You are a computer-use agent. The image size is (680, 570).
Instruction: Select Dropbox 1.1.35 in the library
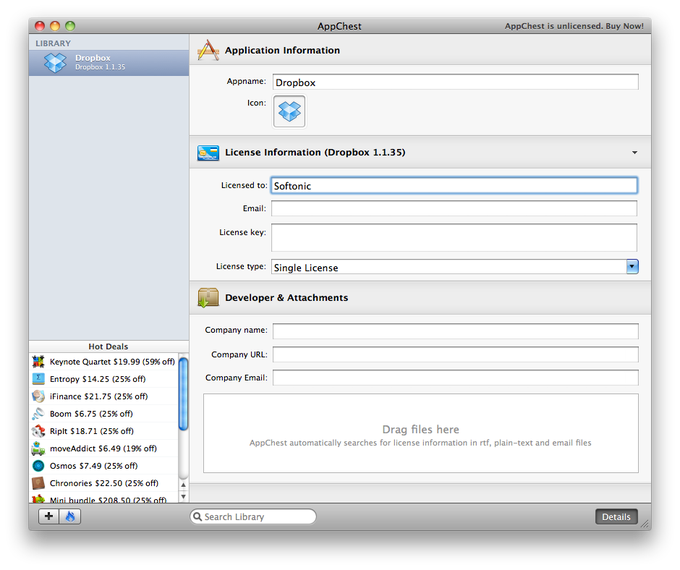(x=109, y=63)
